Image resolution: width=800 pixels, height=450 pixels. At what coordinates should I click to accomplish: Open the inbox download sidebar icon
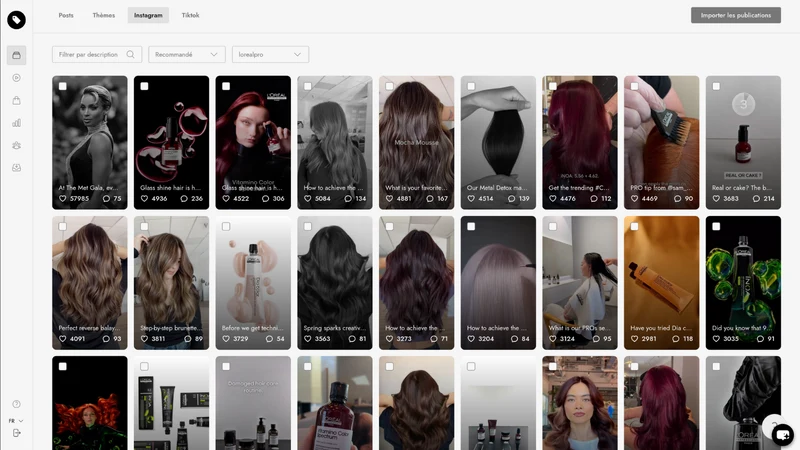coord(16,168)
